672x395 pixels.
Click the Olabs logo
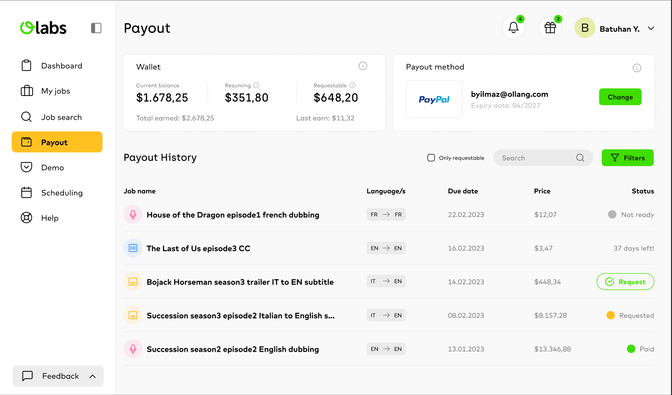43,28
